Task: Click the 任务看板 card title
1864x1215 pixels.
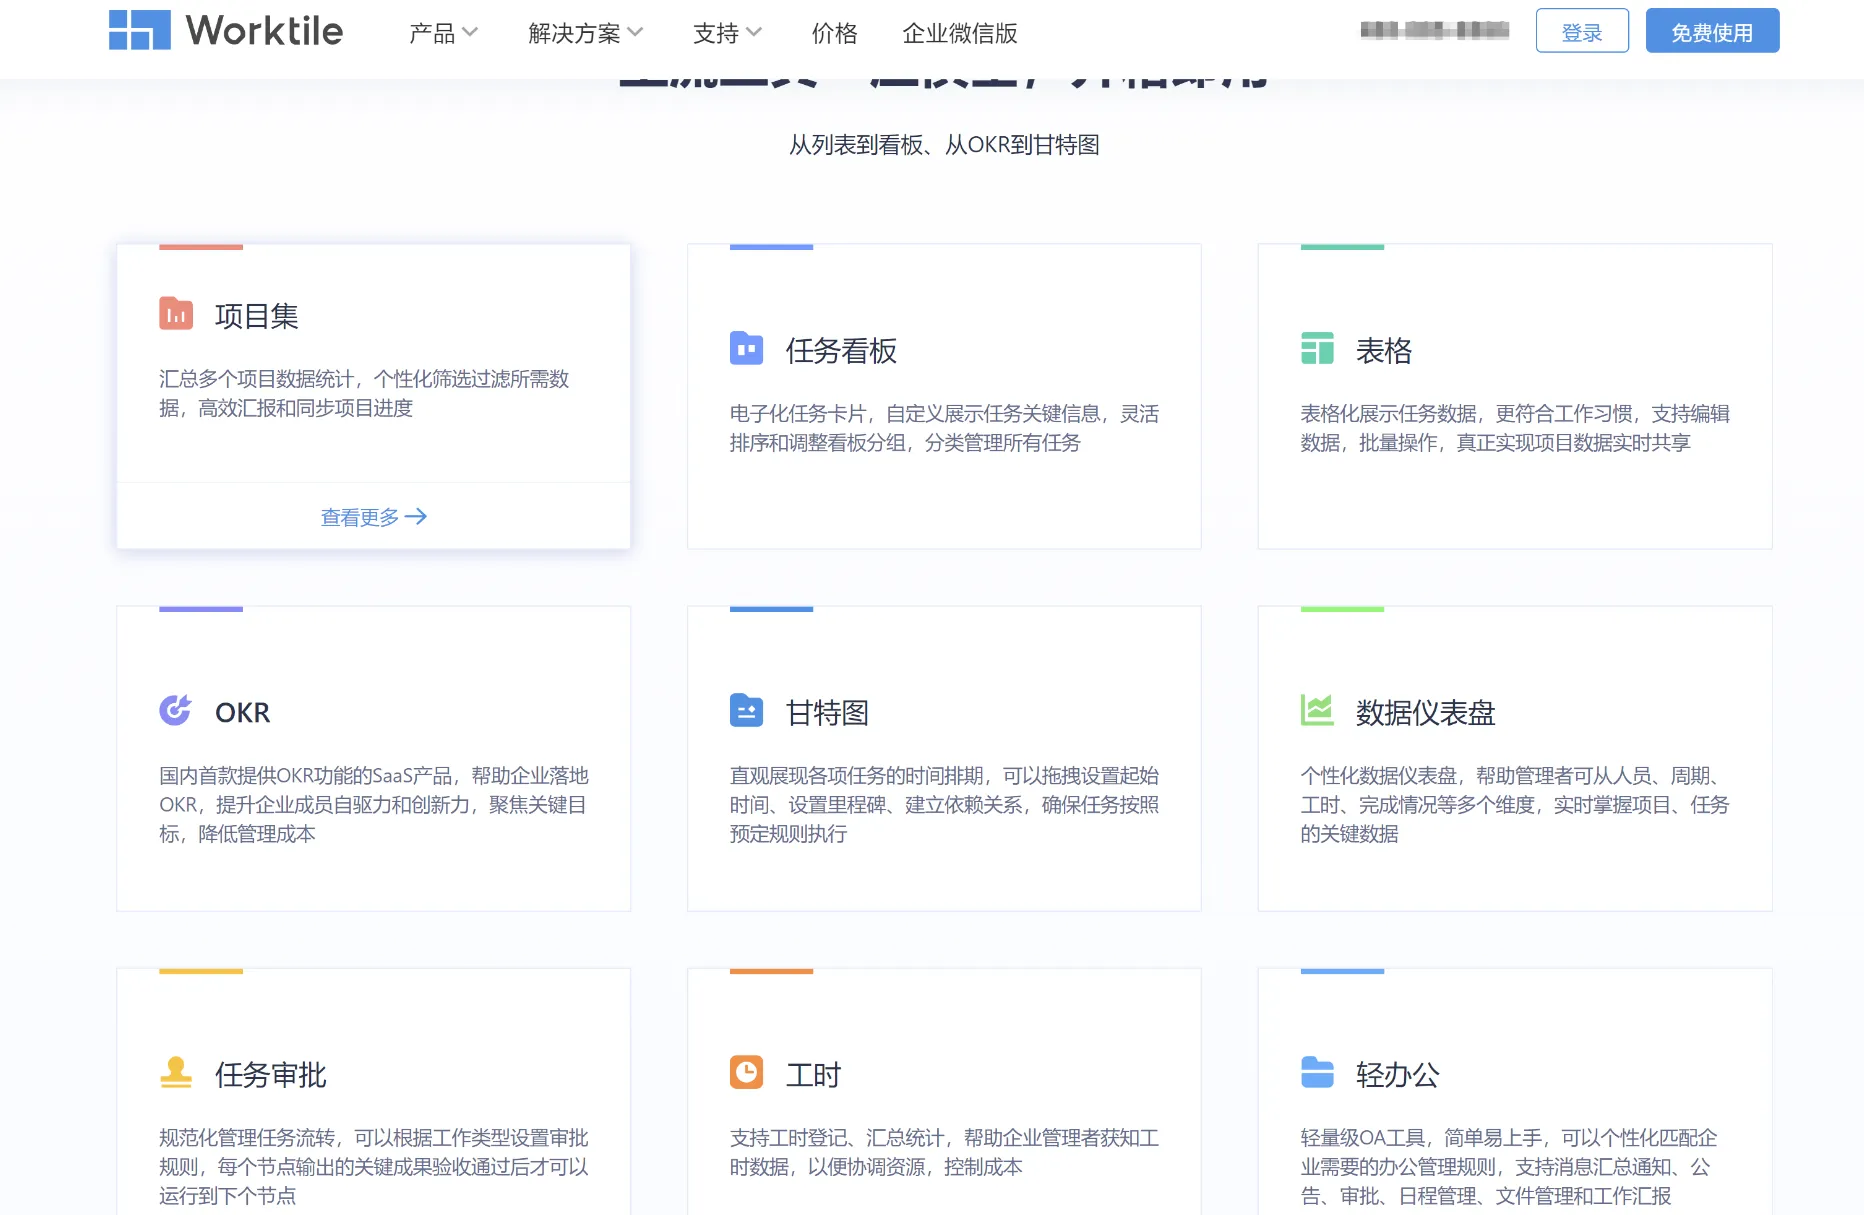Action: pyautogui.click(x=841, y=351)
